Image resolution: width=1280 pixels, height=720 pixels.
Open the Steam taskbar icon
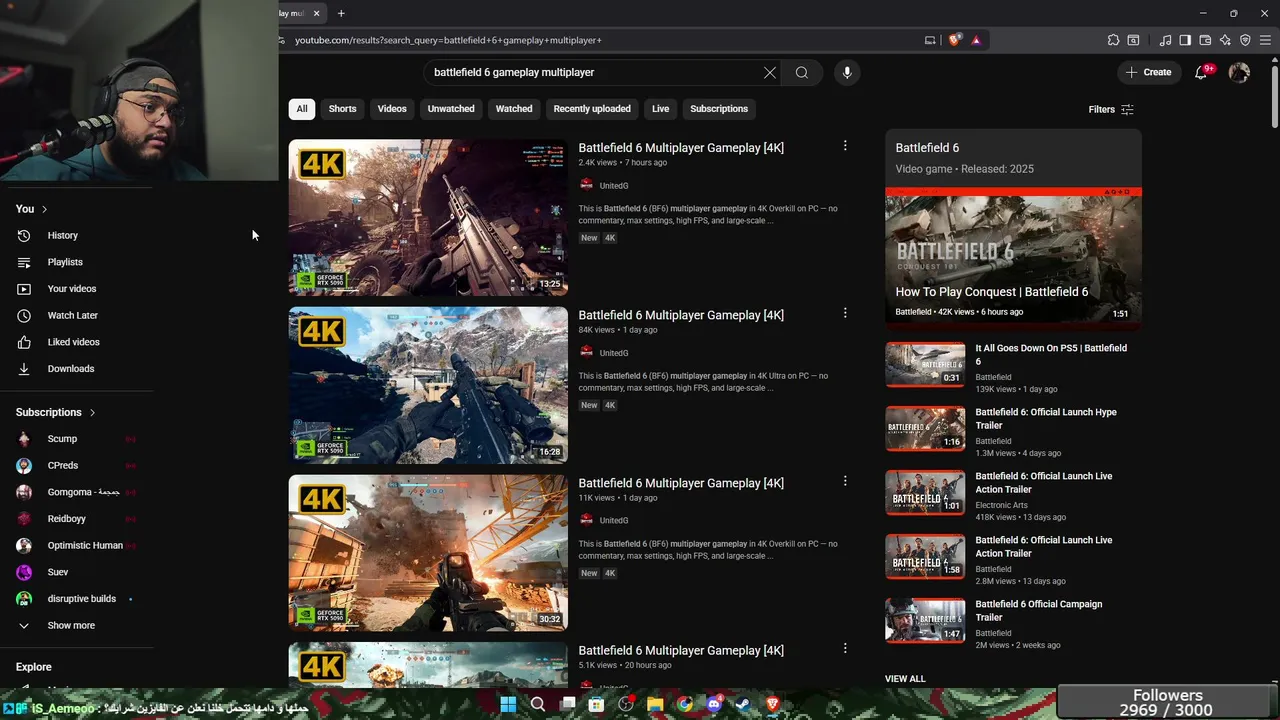743,704
